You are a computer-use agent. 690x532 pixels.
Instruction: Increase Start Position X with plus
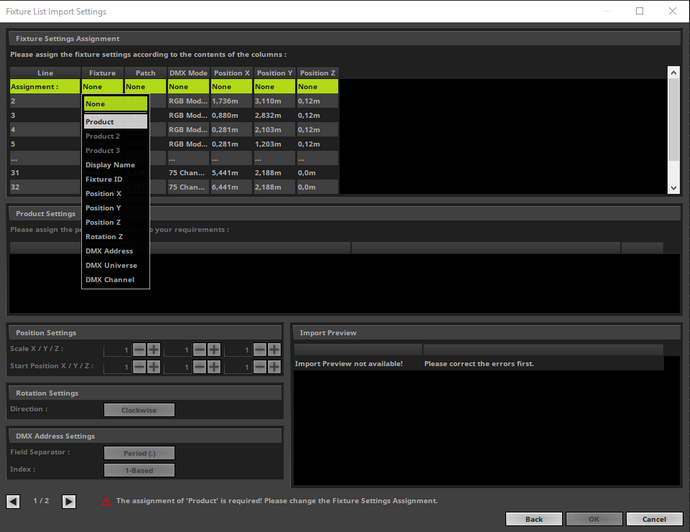154,367
